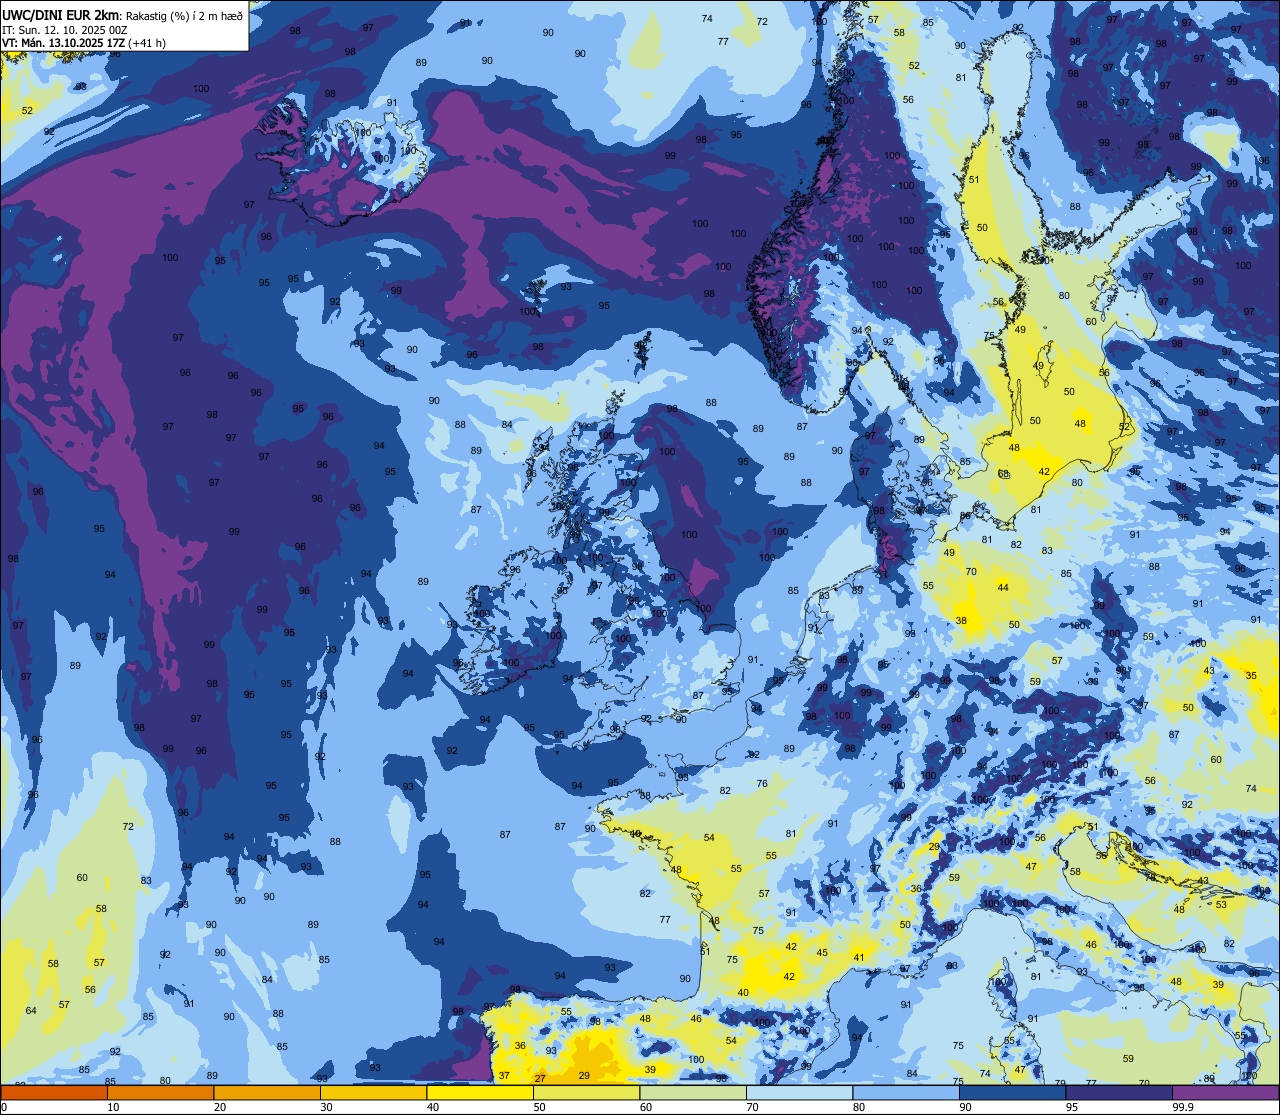Click the legend tick label "10"
The width and height of the screenshot is (1280, 1115).
click(113, 1107)
